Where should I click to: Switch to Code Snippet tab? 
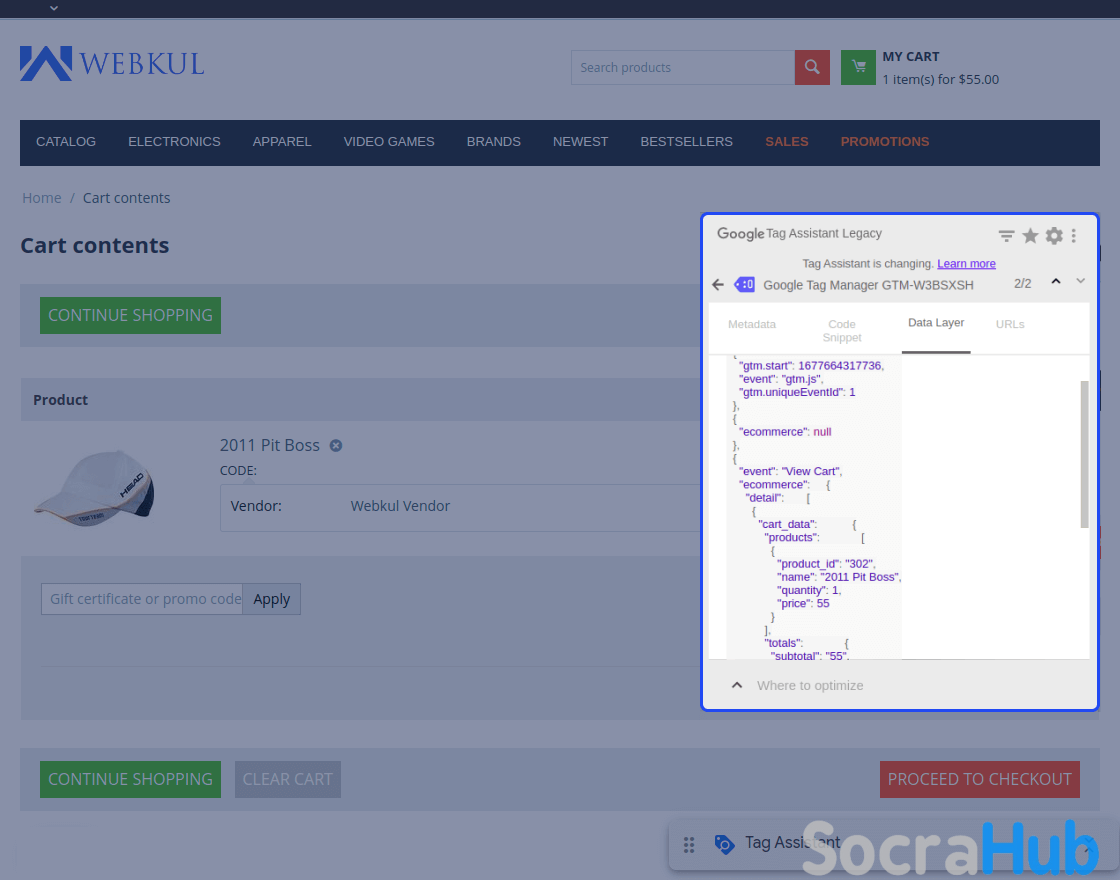(841, 331)
